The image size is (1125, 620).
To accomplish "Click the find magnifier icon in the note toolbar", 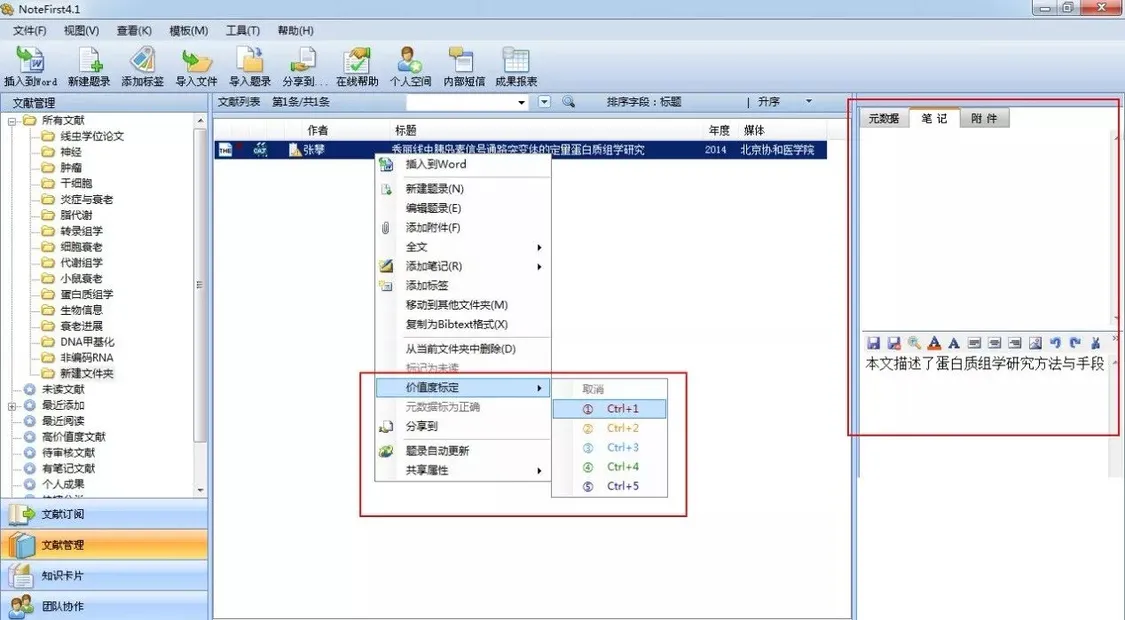I will point(914,343).
